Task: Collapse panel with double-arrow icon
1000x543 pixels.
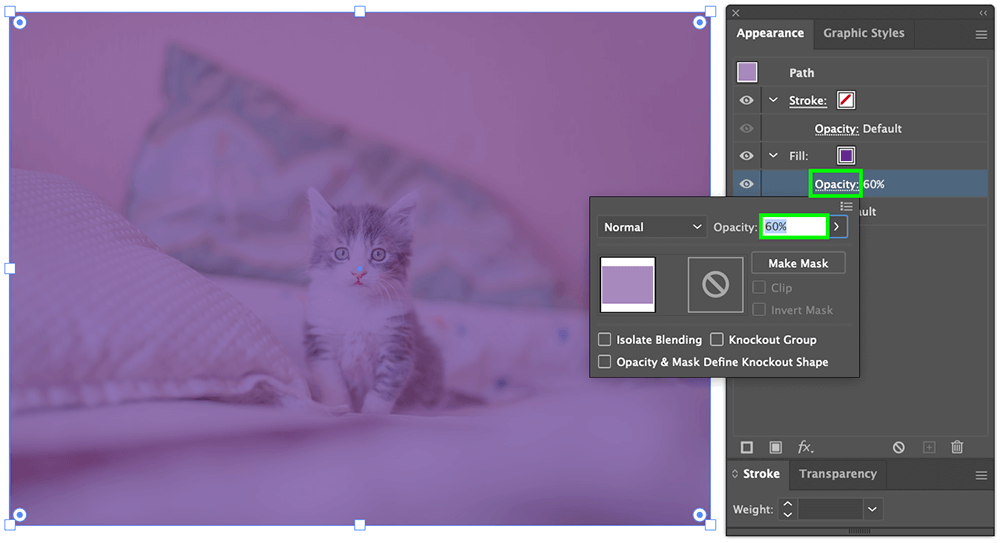Action: tap(983, 13)
